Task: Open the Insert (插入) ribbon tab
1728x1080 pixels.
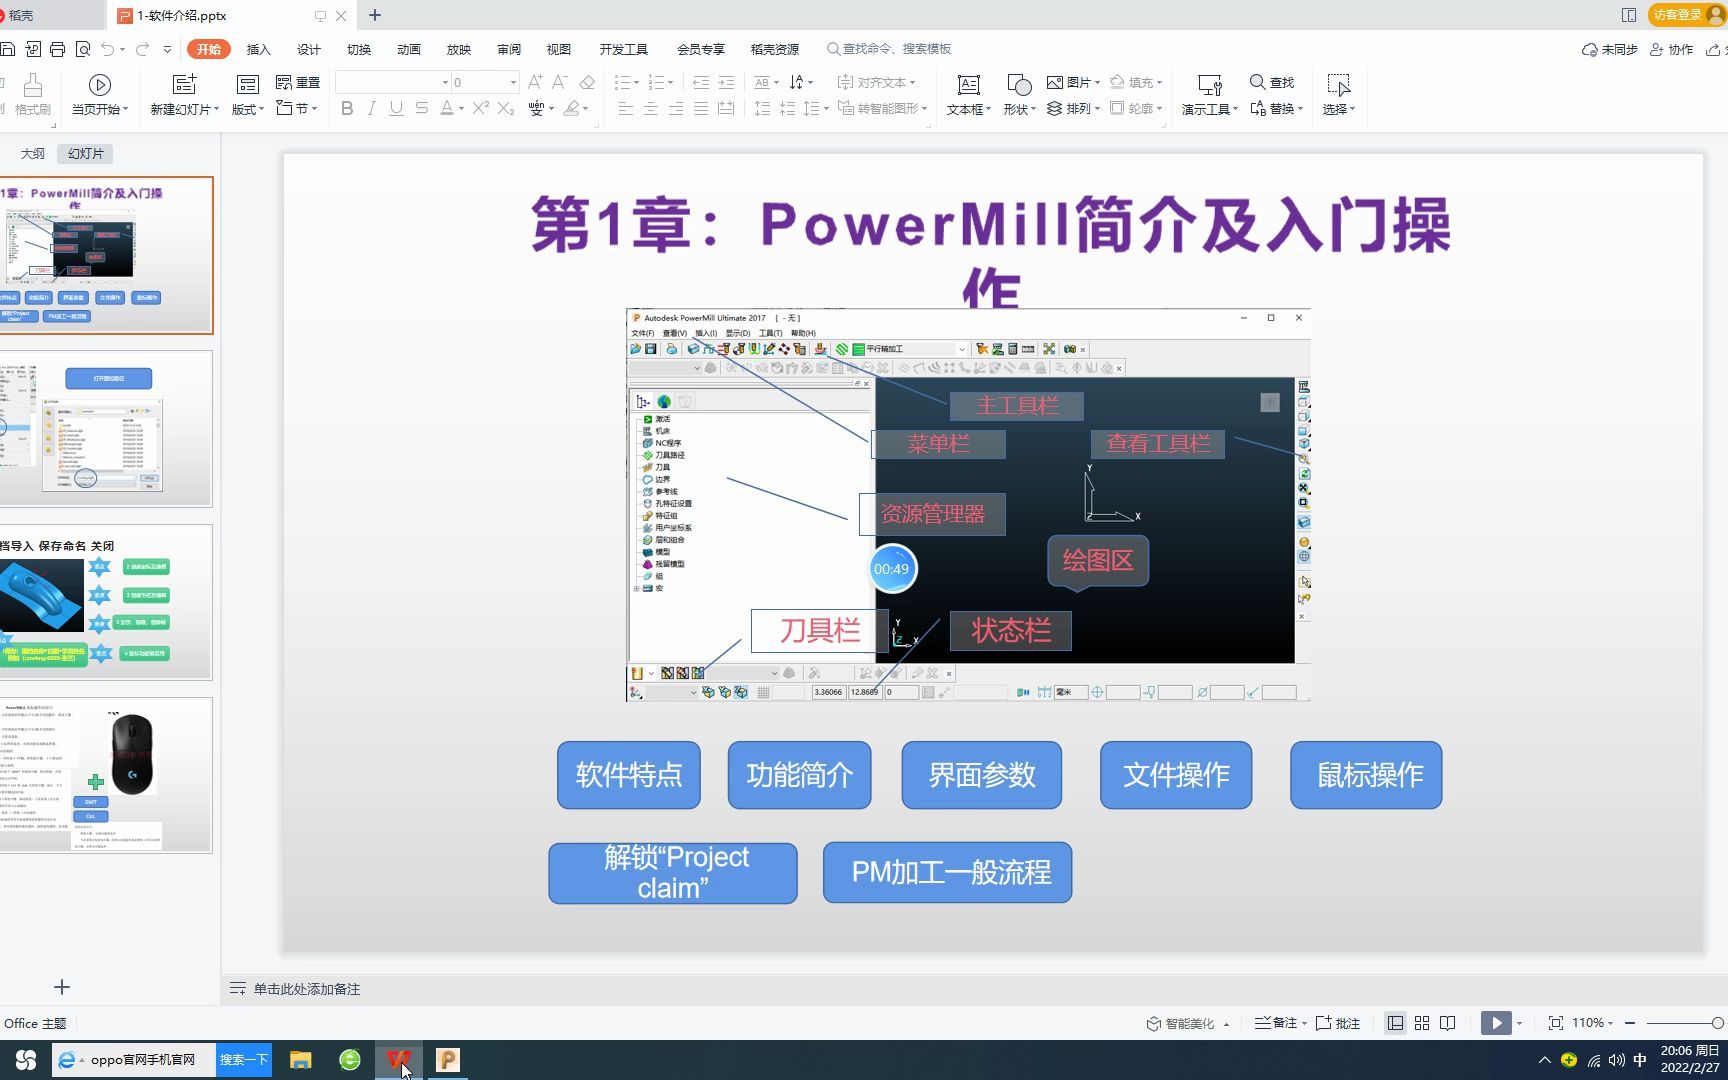Action: (x=259, y=49)
